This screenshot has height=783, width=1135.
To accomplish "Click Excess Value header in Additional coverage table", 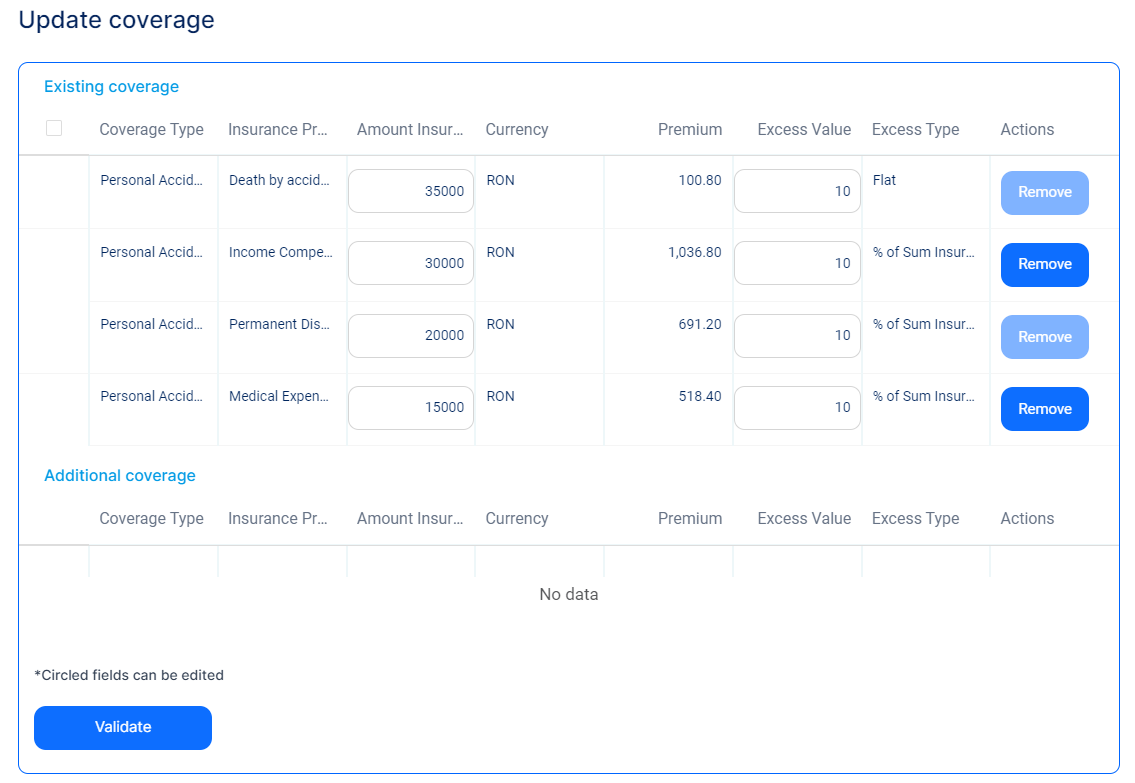I will pos(804,518).
